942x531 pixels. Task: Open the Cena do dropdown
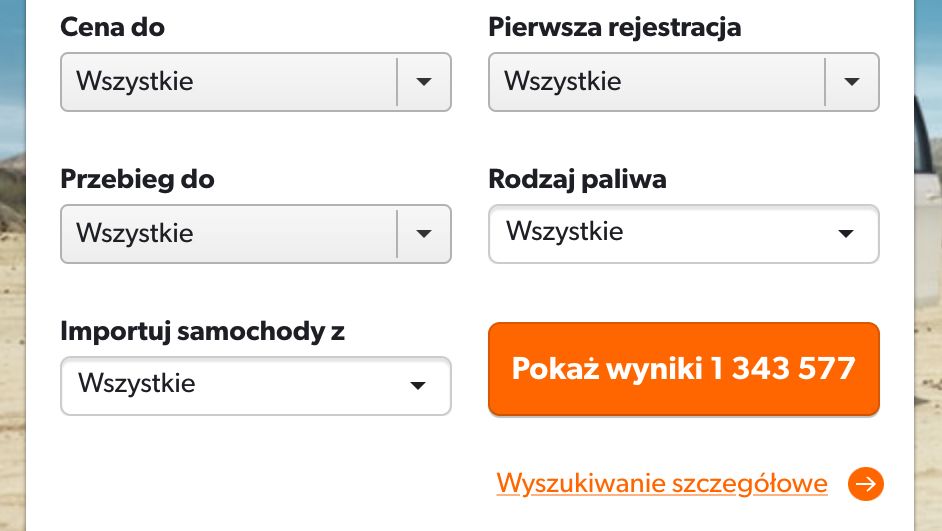[x=230, y=82]
